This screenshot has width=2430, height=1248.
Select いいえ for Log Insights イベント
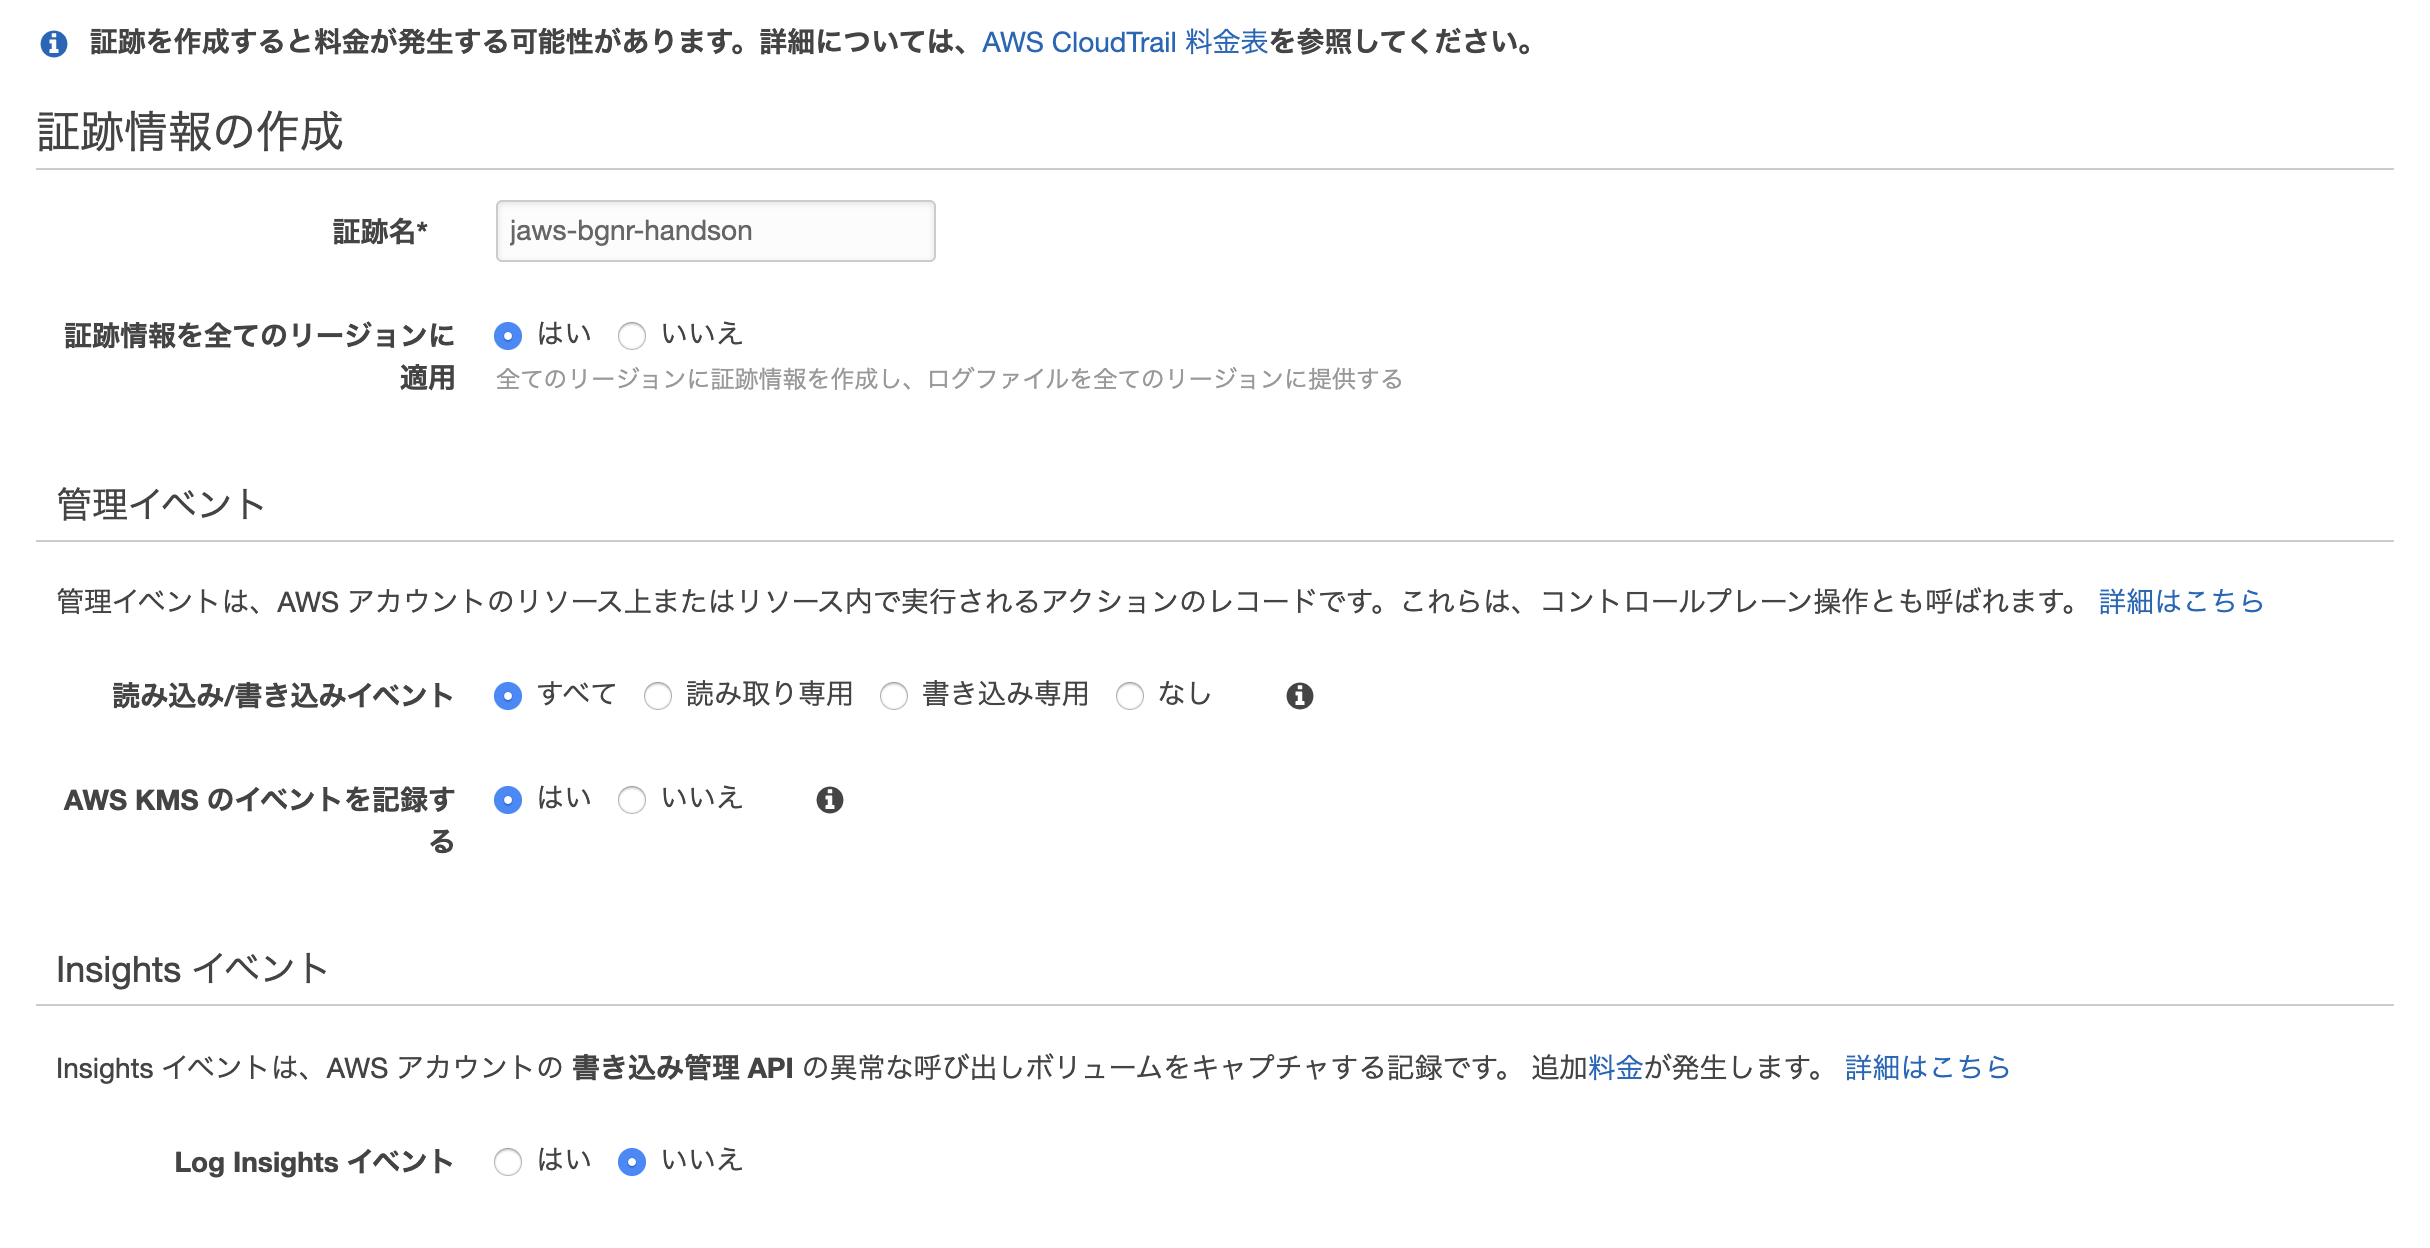pyautogui.click(x=632, y=1160)
